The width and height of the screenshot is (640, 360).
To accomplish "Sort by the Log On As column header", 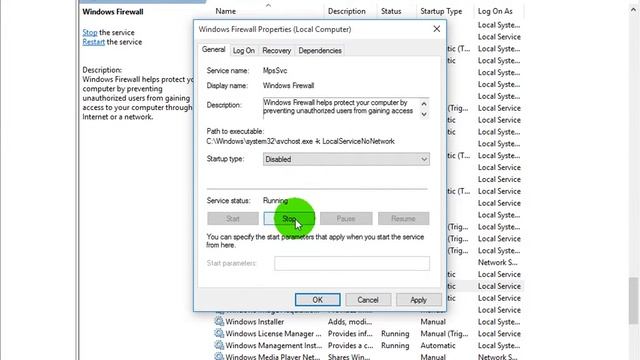I will [x=495, y=11].
